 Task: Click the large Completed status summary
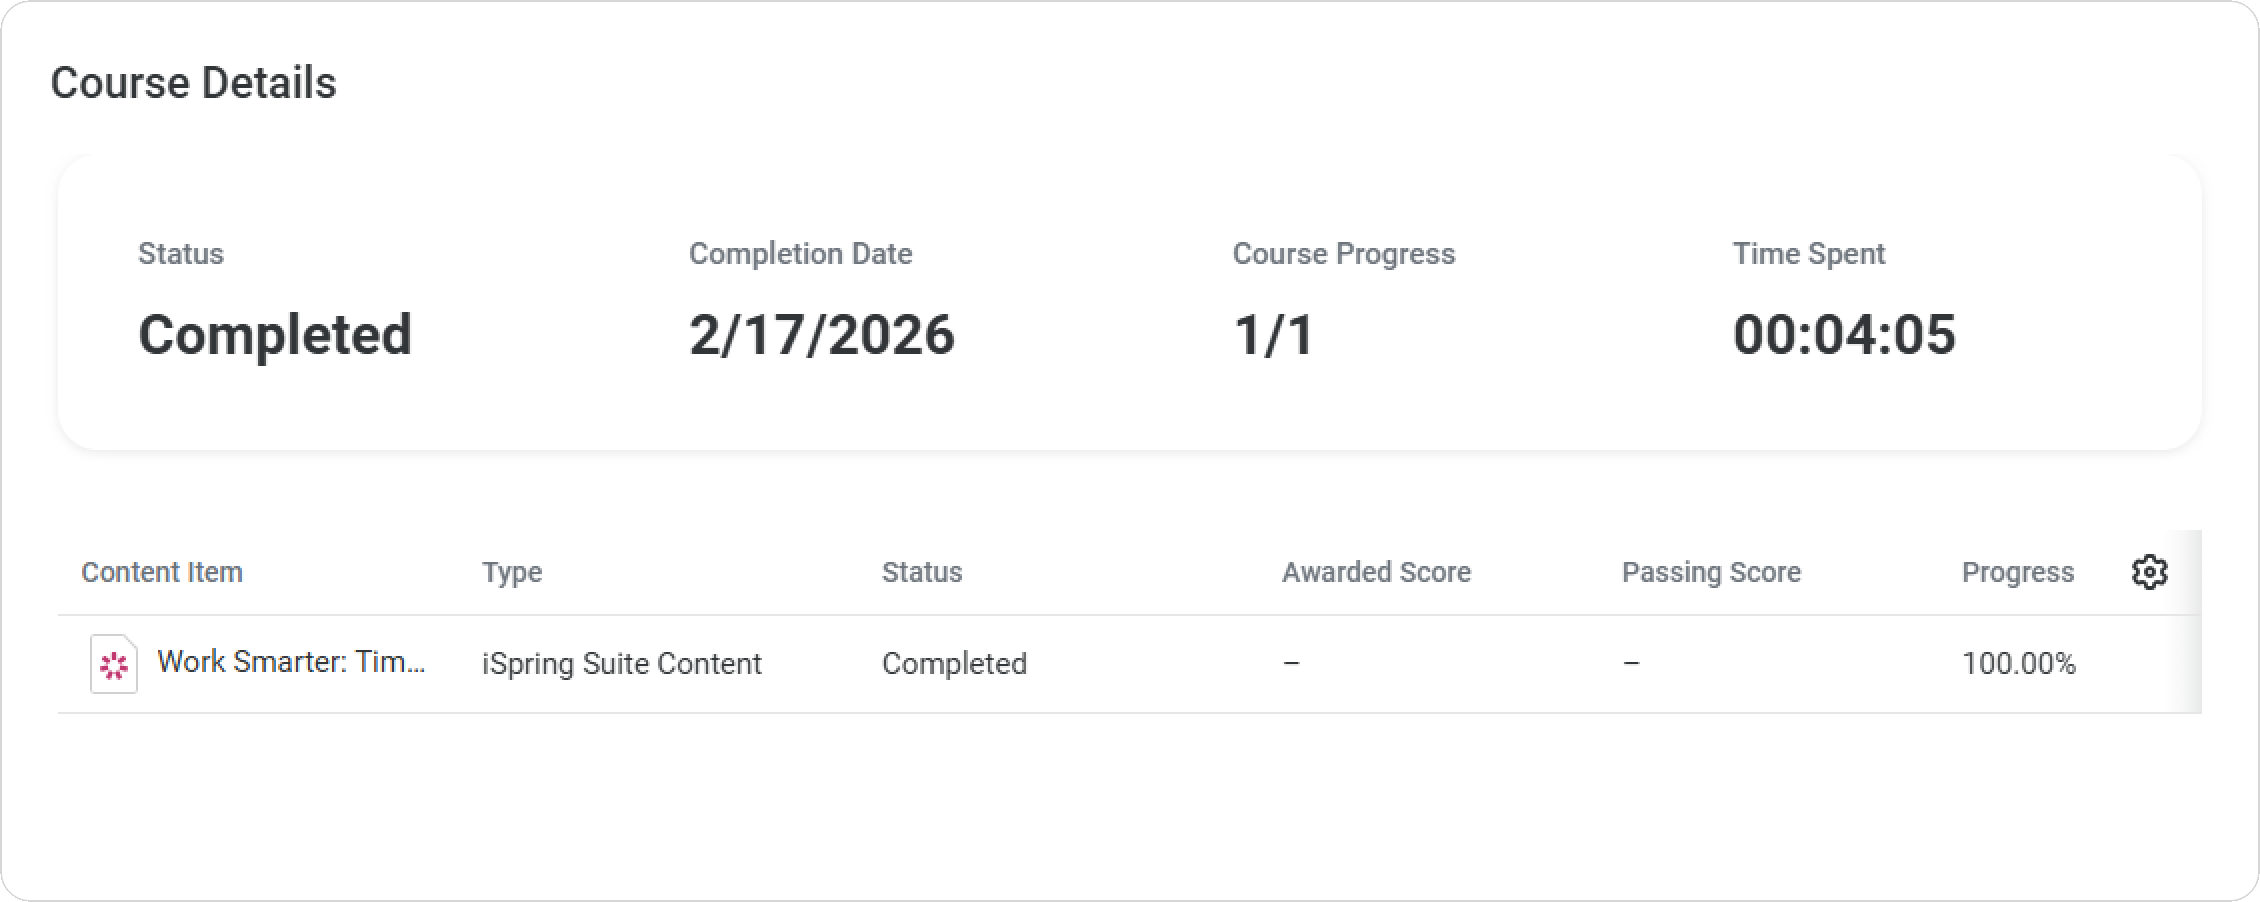click(x=275, y=334)
